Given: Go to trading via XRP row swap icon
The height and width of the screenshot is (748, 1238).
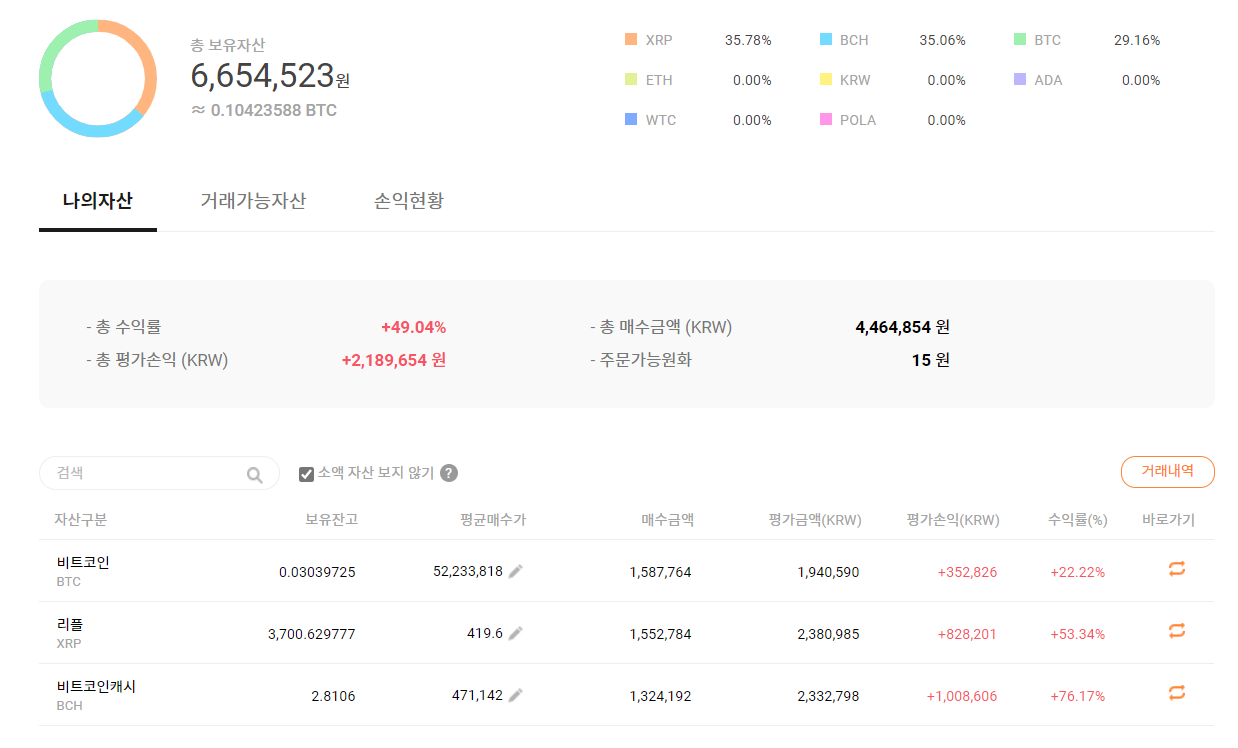Looking at the screenshot, I should [x=1177, y=631].
